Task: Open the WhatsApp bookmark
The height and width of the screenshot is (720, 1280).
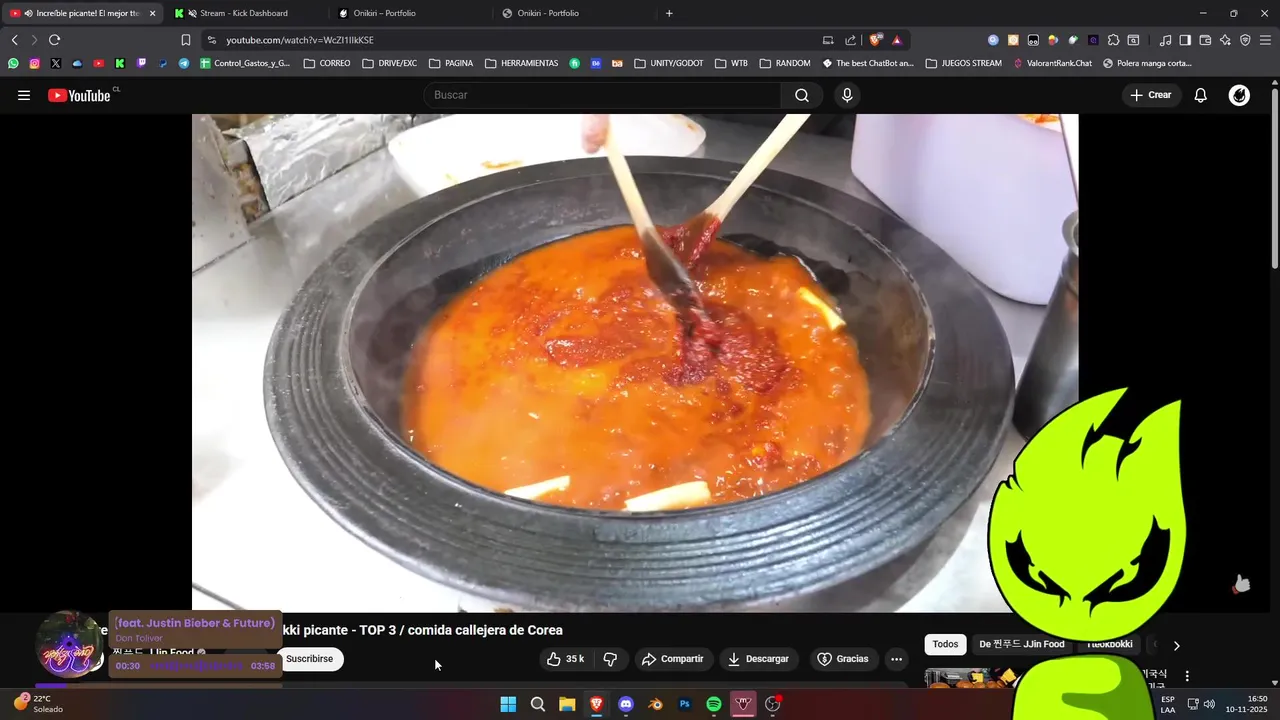Action: click(13, 63)
